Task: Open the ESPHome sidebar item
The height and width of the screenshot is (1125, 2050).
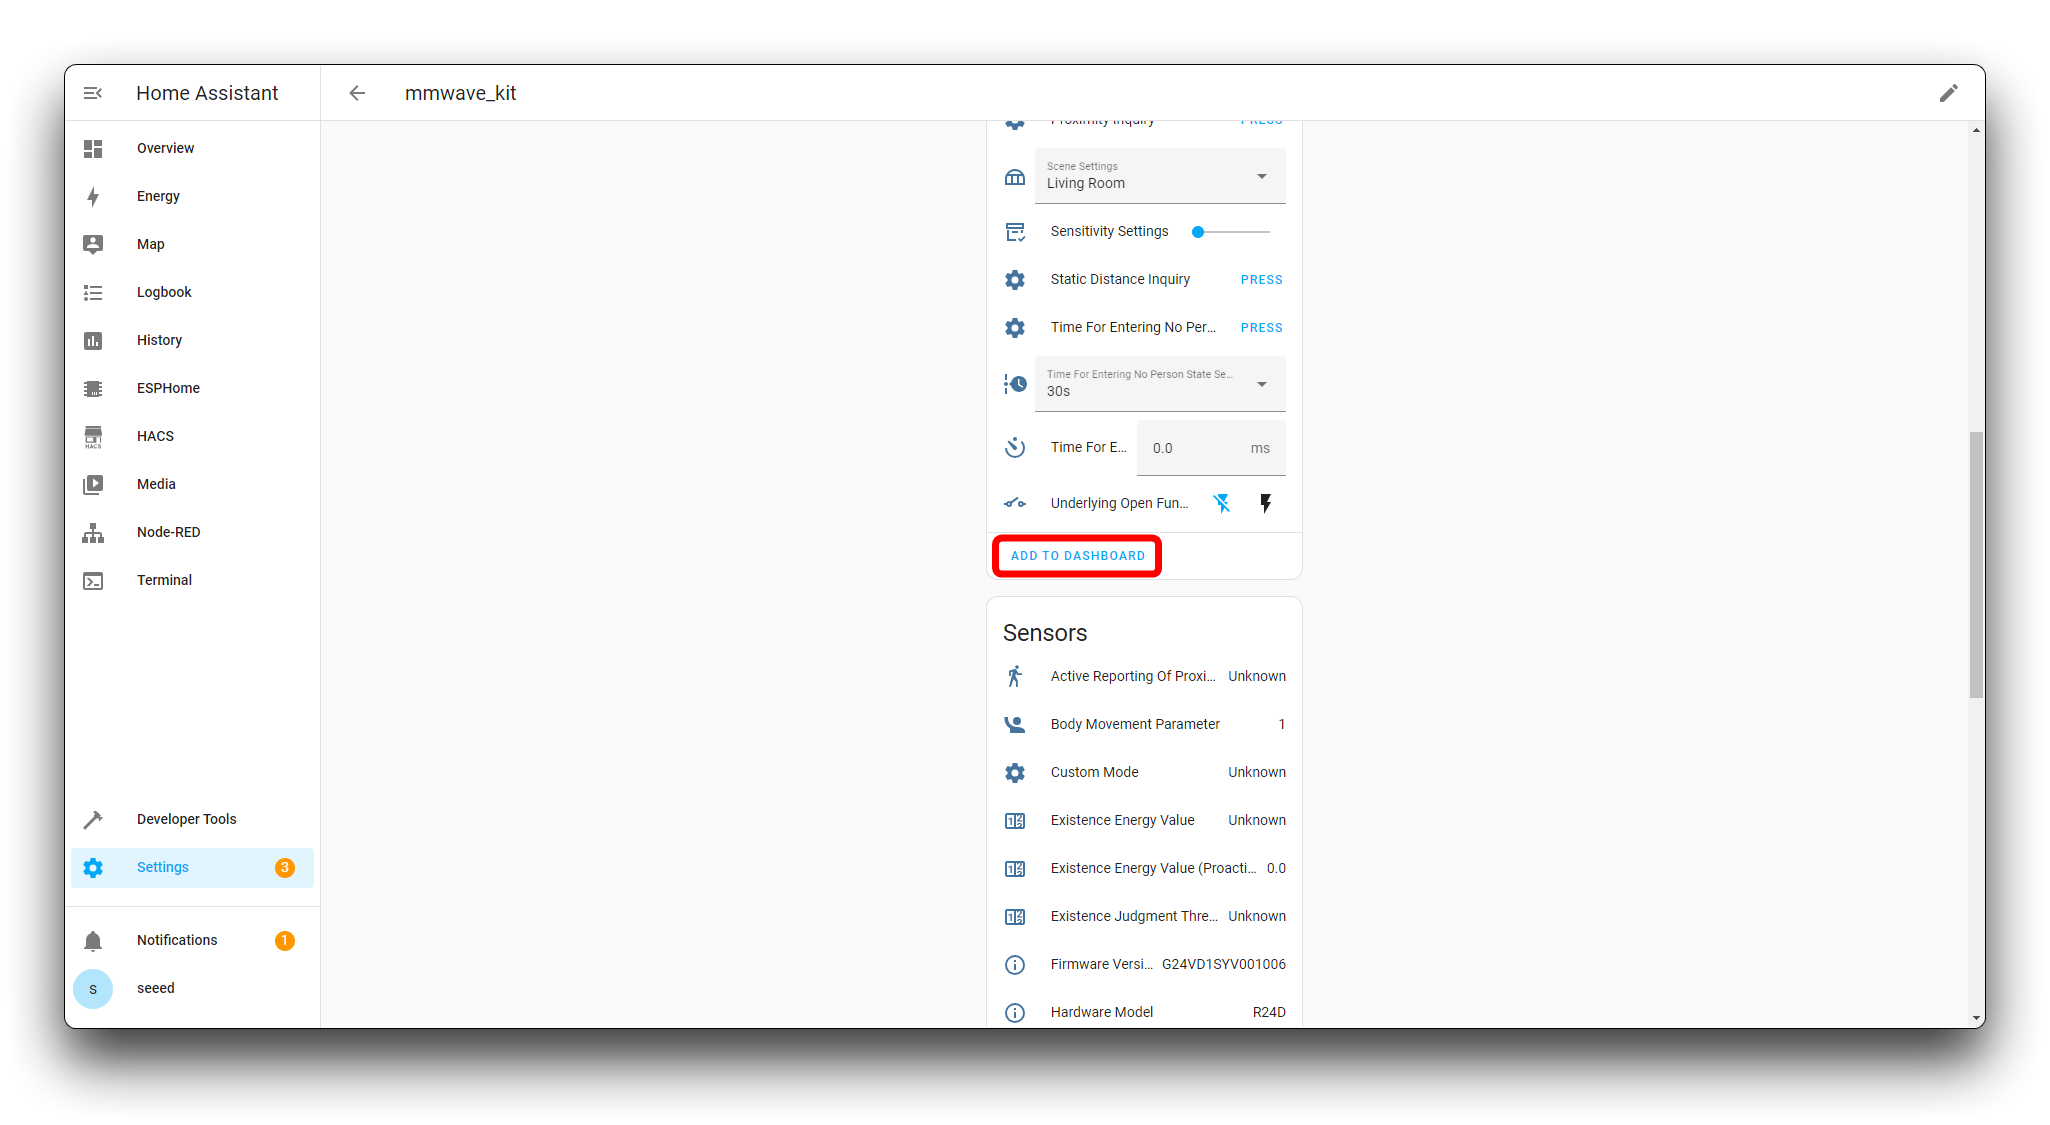Action: click(168, 388)
